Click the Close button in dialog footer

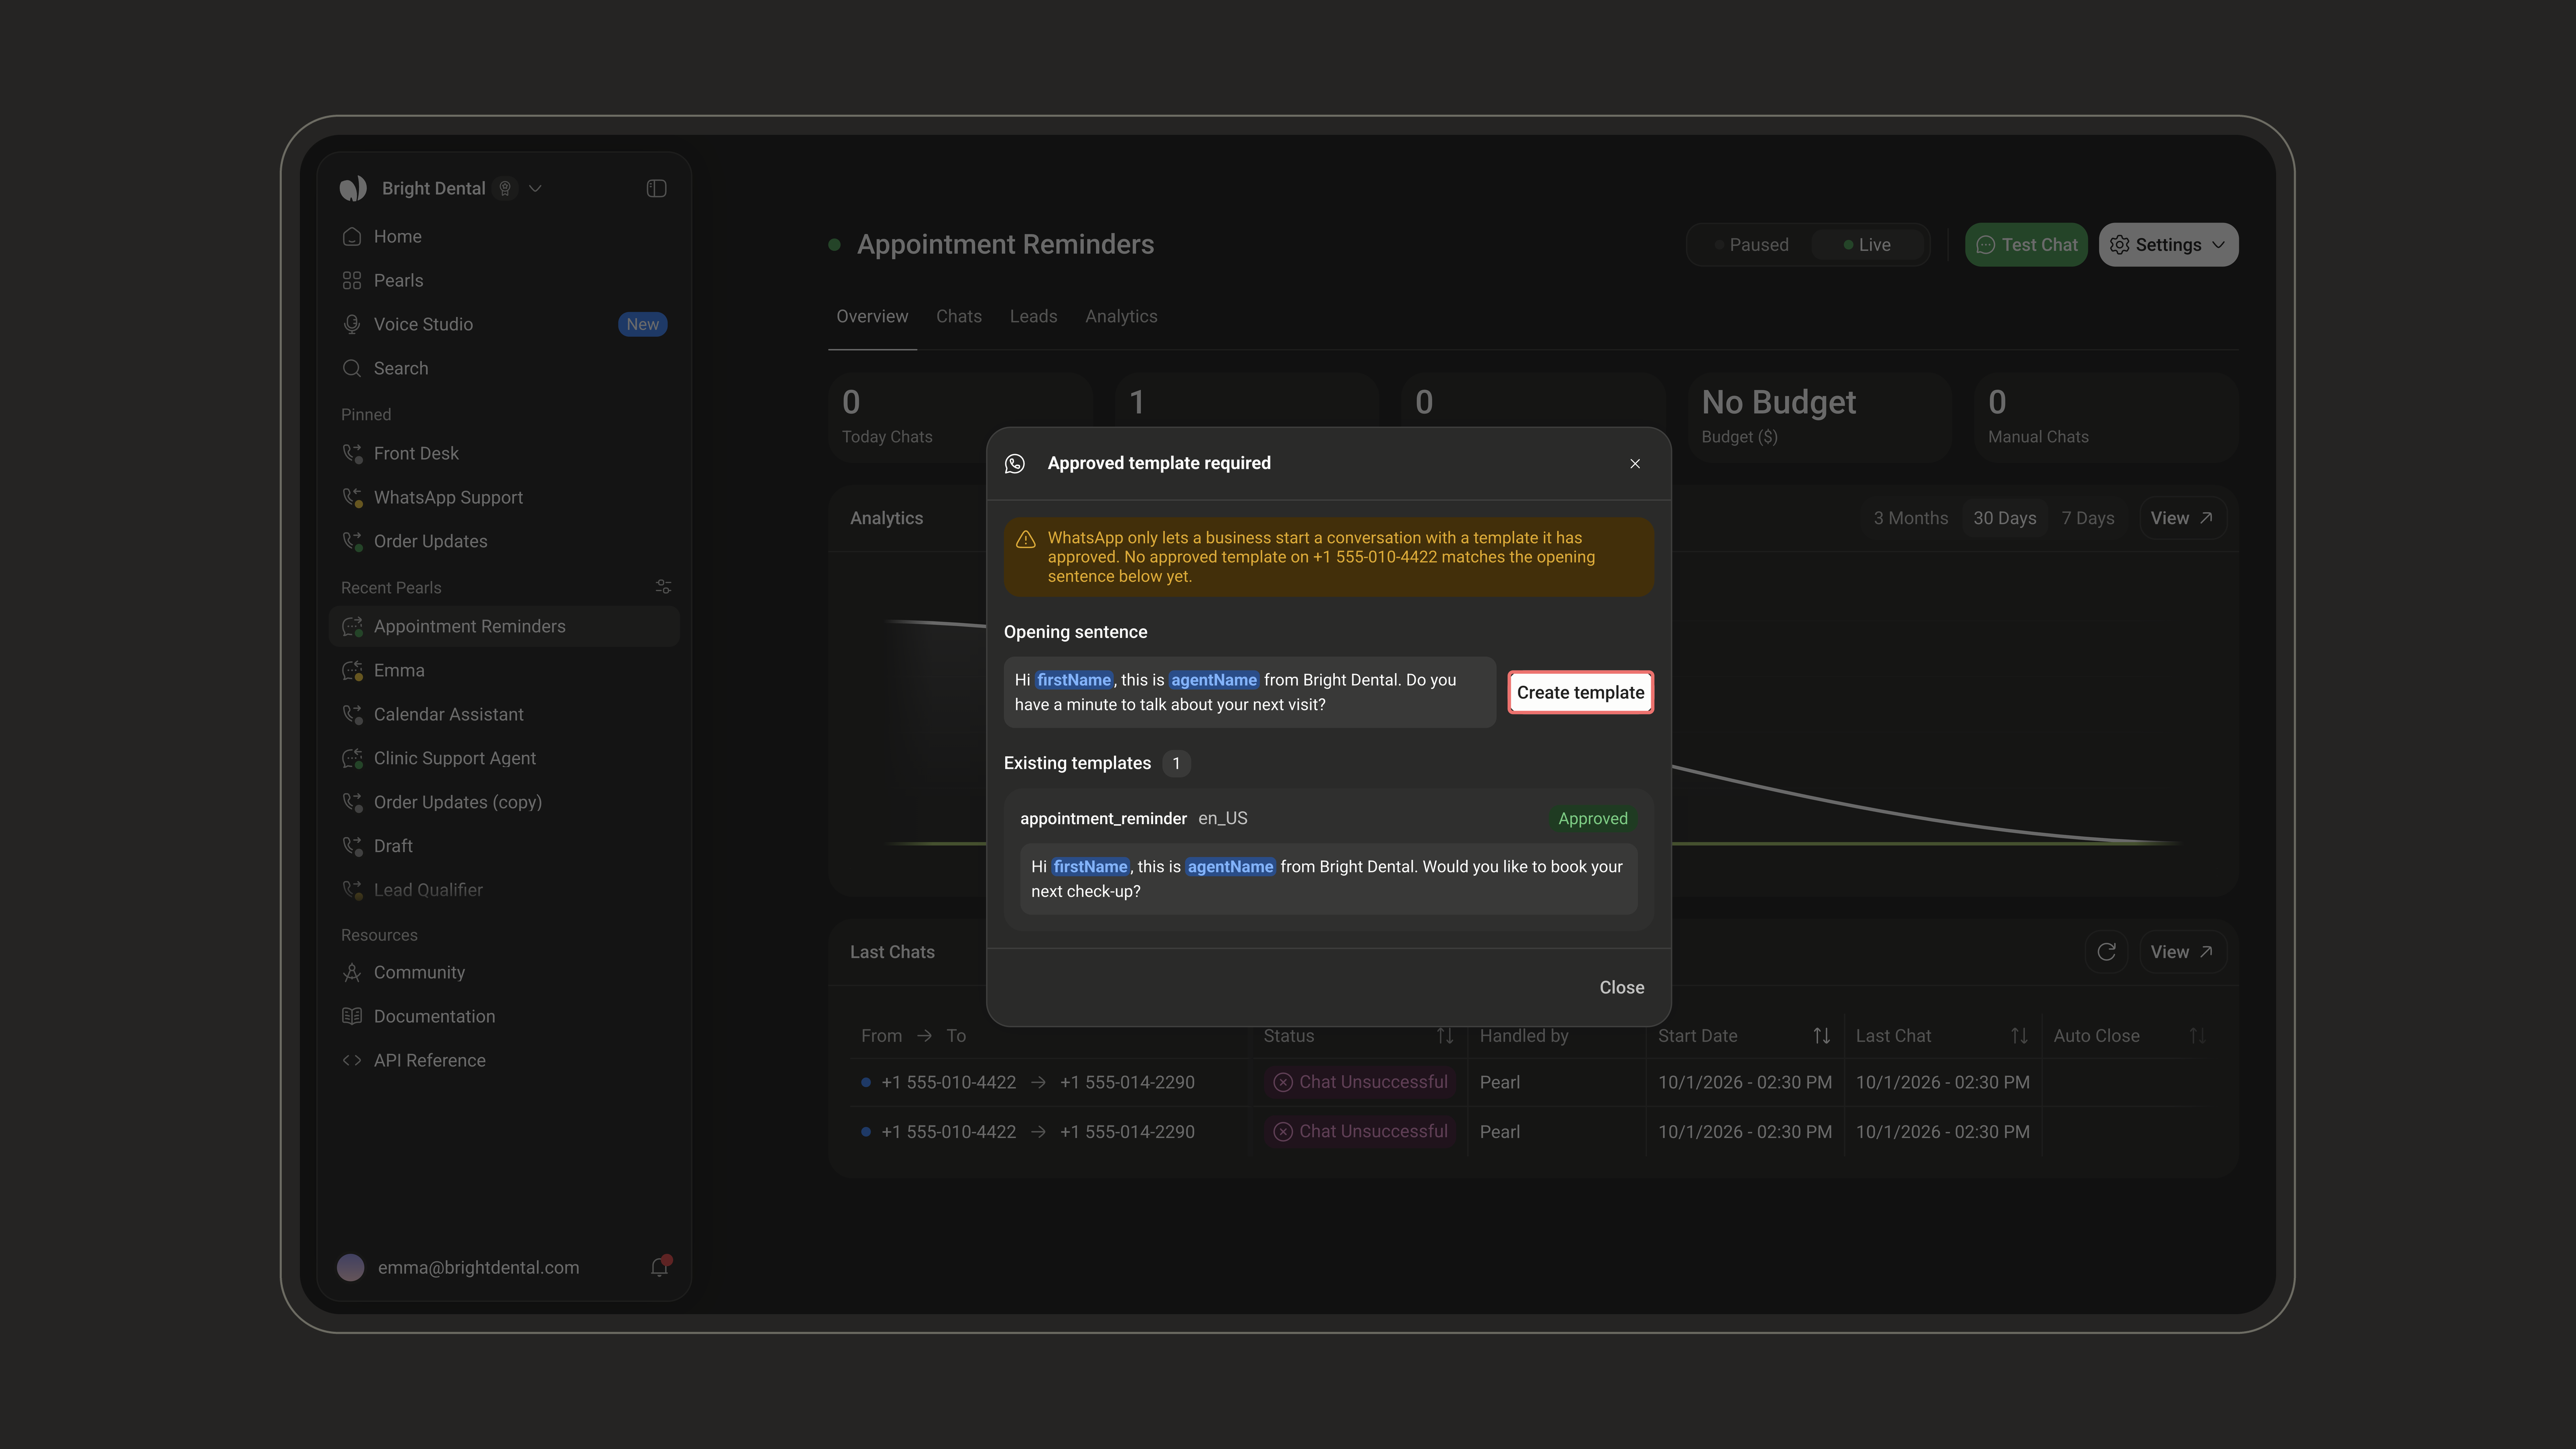click(1621, 987)
